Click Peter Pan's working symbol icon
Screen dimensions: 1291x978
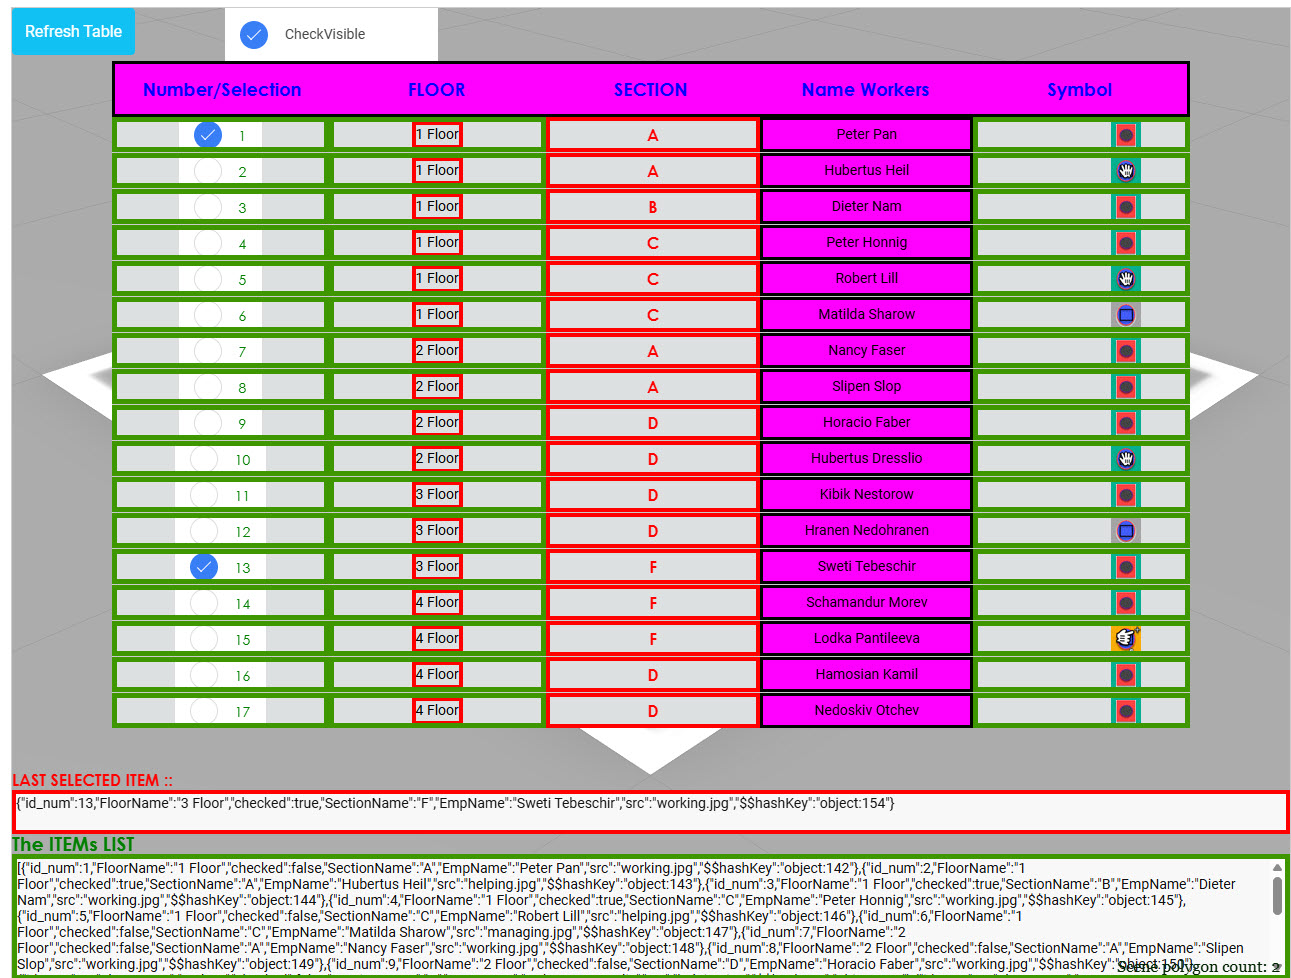1126,134
